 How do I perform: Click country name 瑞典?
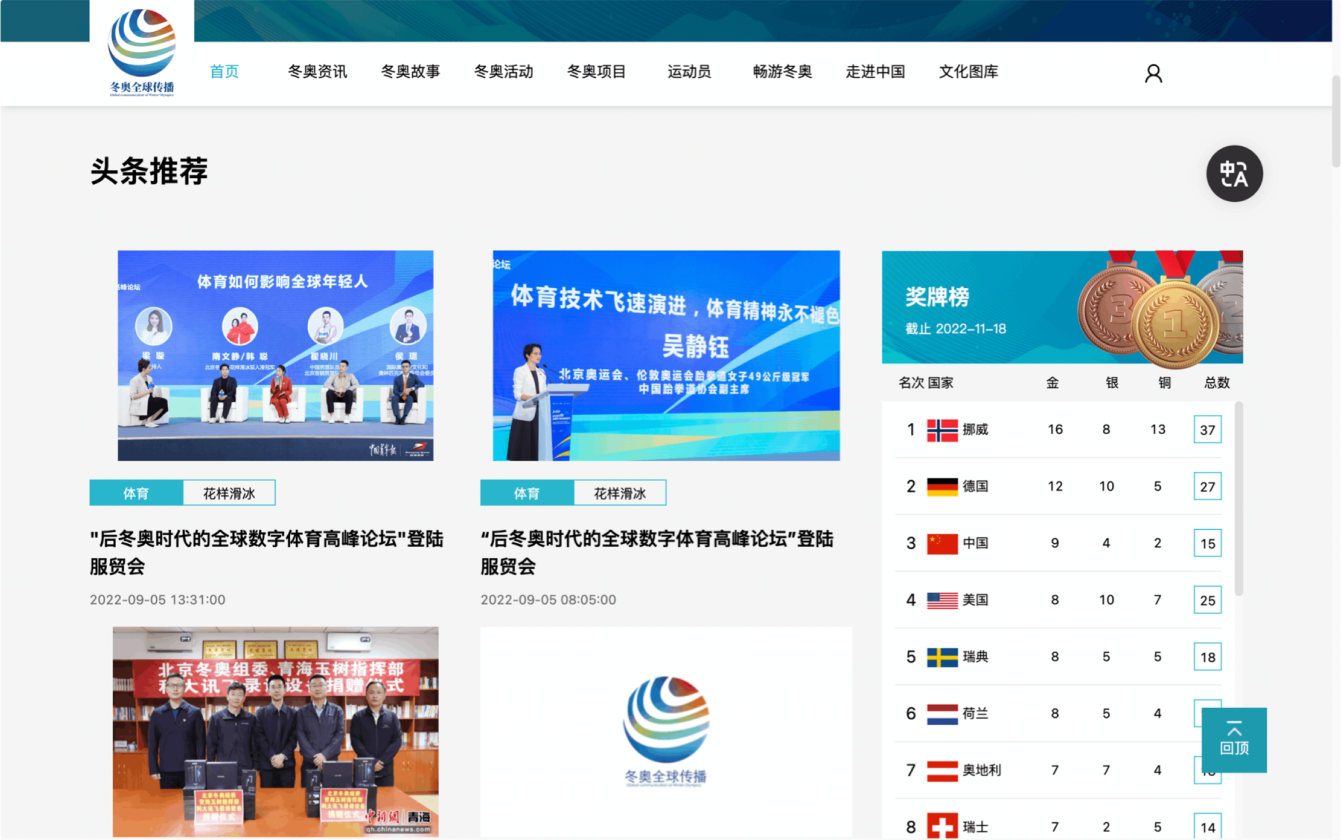(975, 657)
